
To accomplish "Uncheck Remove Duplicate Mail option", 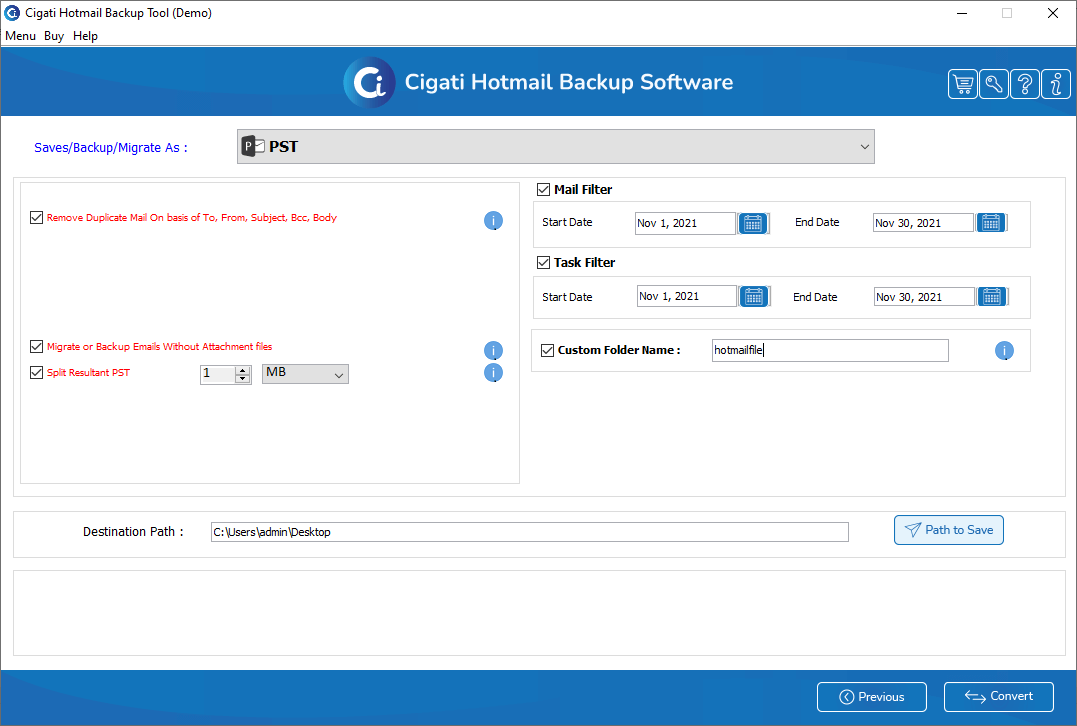I will pos(37,217).
